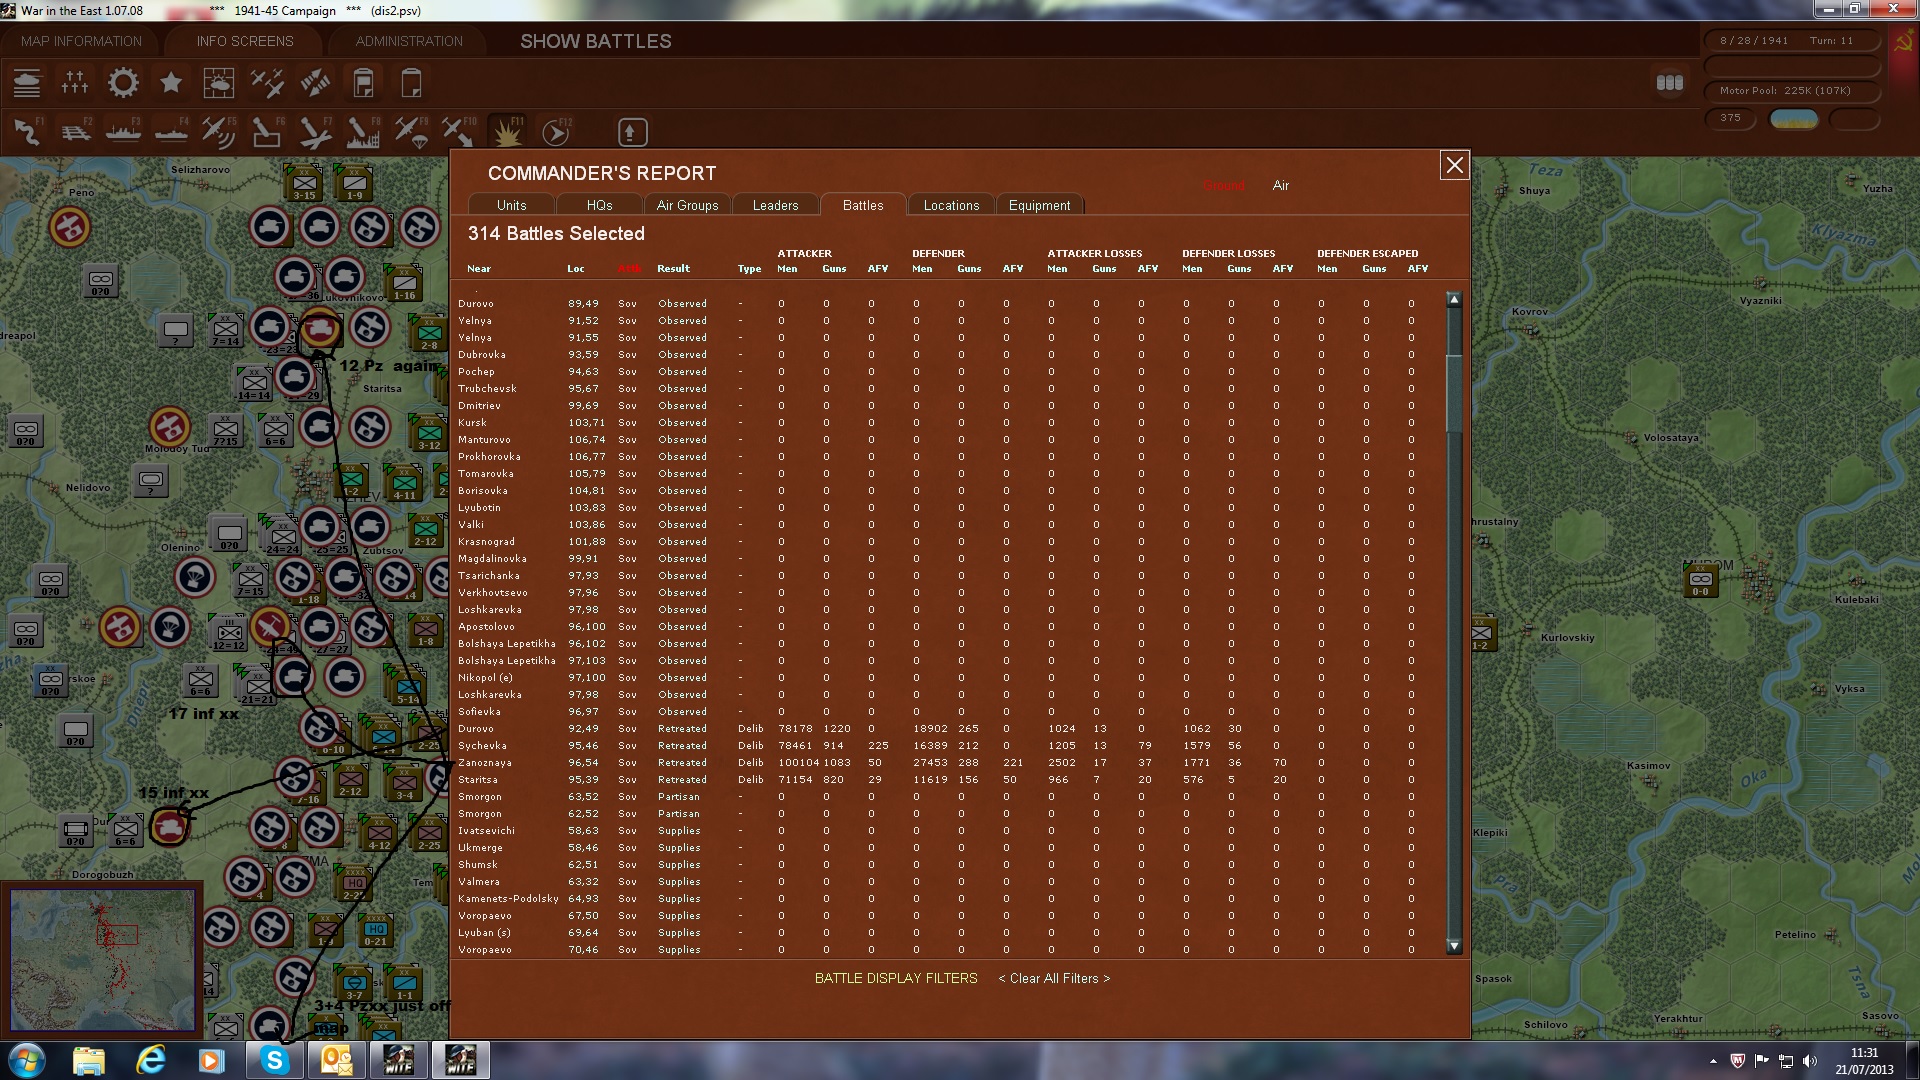
Task: Switch to the Units tab
Action: (511, 205)
